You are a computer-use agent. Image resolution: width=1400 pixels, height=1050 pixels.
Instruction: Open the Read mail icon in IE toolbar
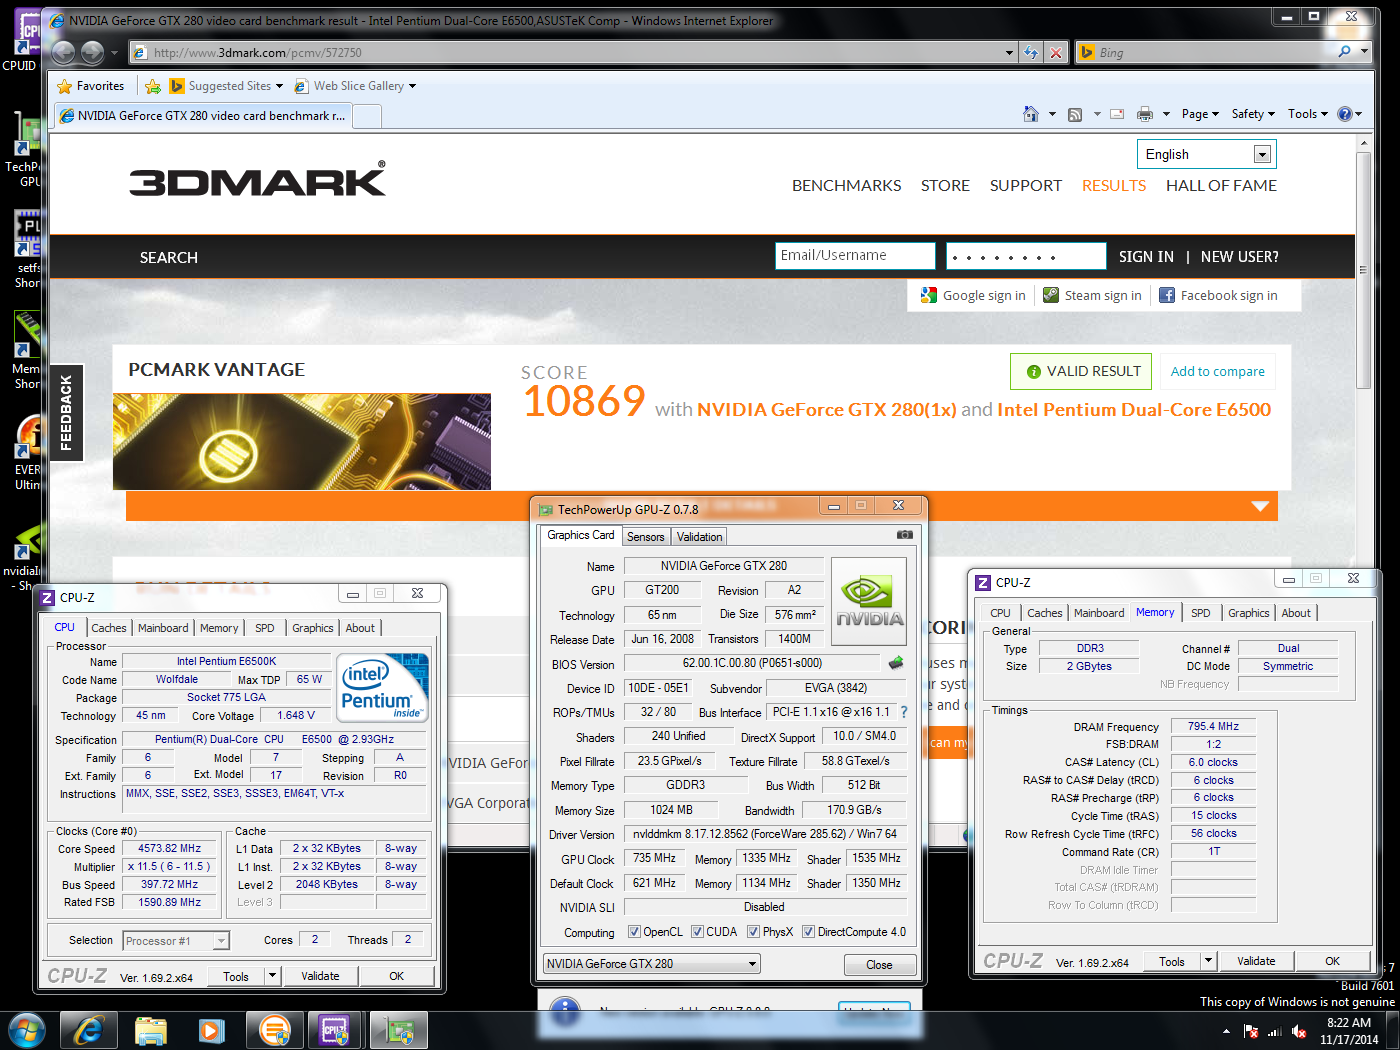click(x=1117, y=114)
